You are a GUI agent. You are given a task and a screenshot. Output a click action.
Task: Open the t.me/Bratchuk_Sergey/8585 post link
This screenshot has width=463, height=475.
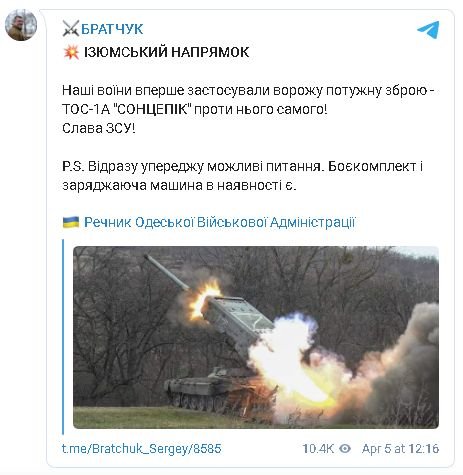[x=142, y=449]
